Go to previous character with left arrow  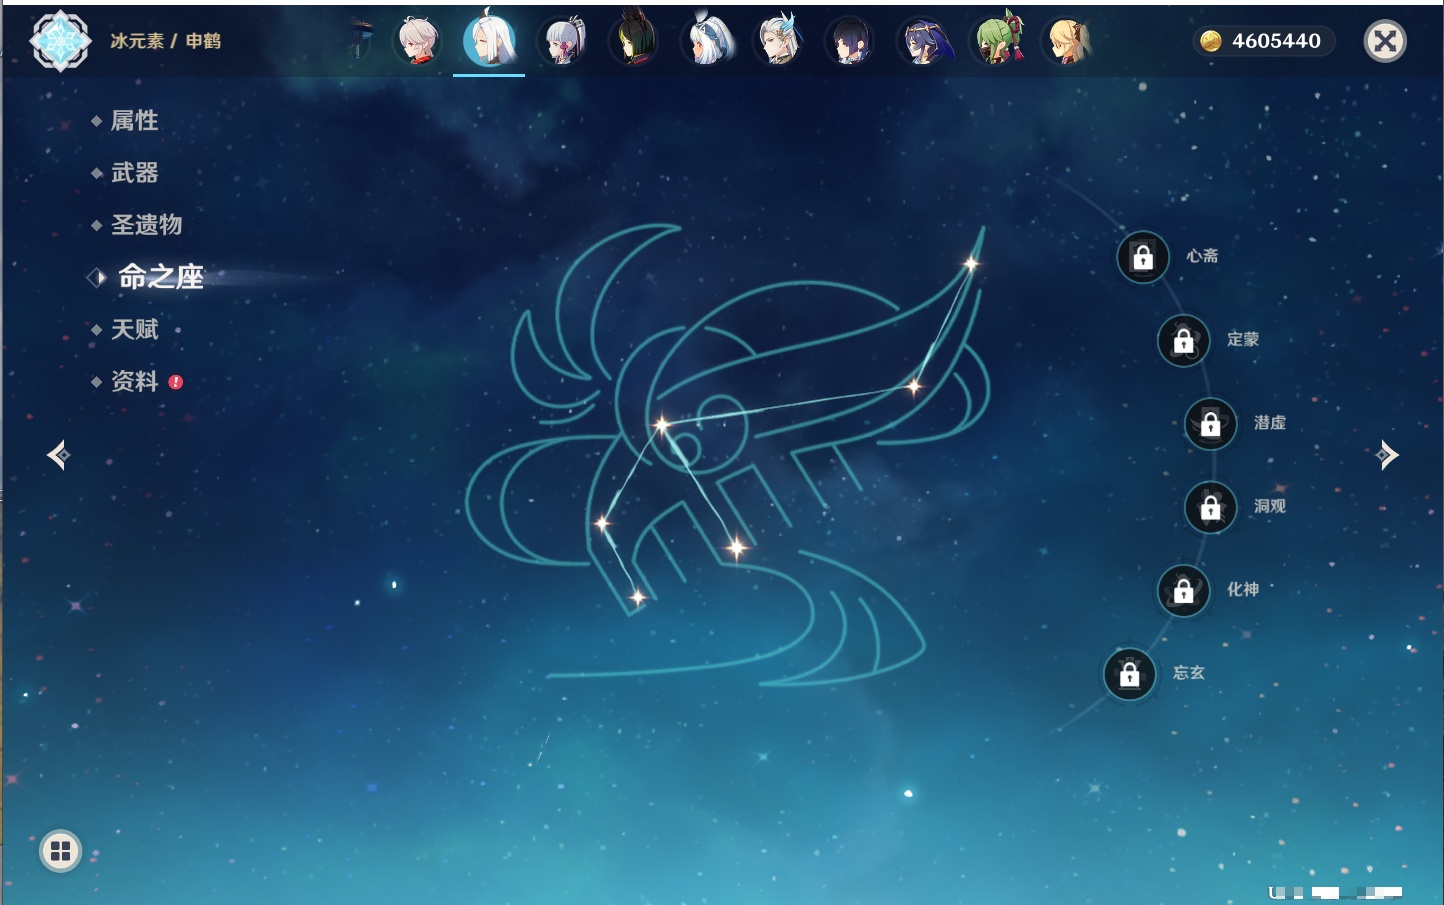(58, 455)
